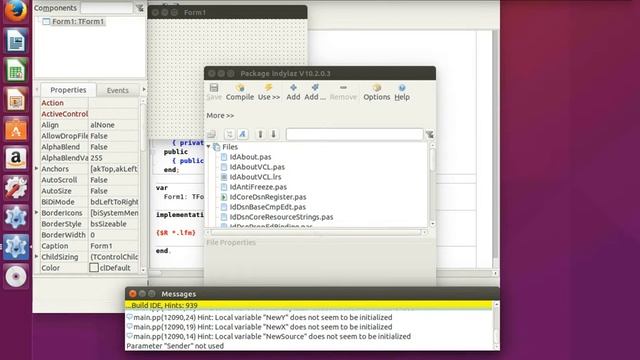The image size is (640, 360).
Task: Click the BorderWidth value 0
Action: tap(93, 235)
